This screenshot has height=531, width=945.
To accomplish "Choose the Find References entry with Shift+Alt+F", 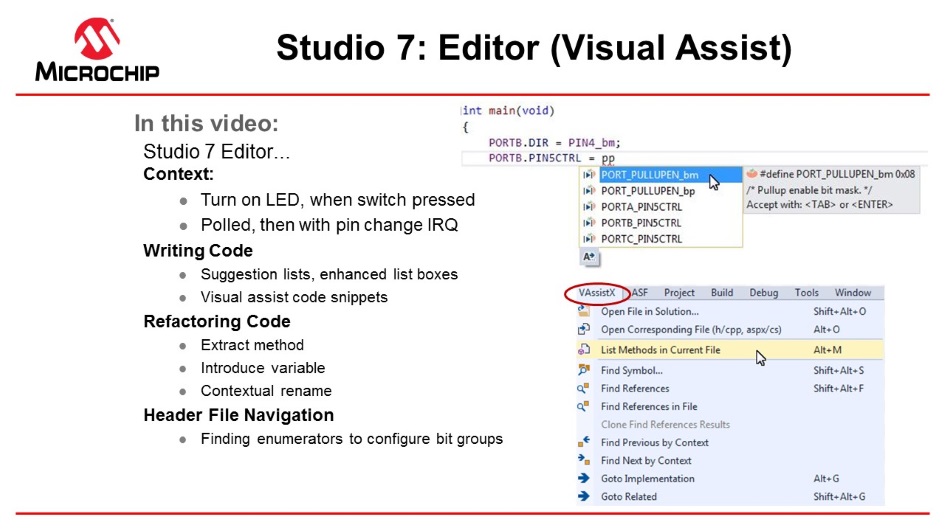I will tap(730, 389).
